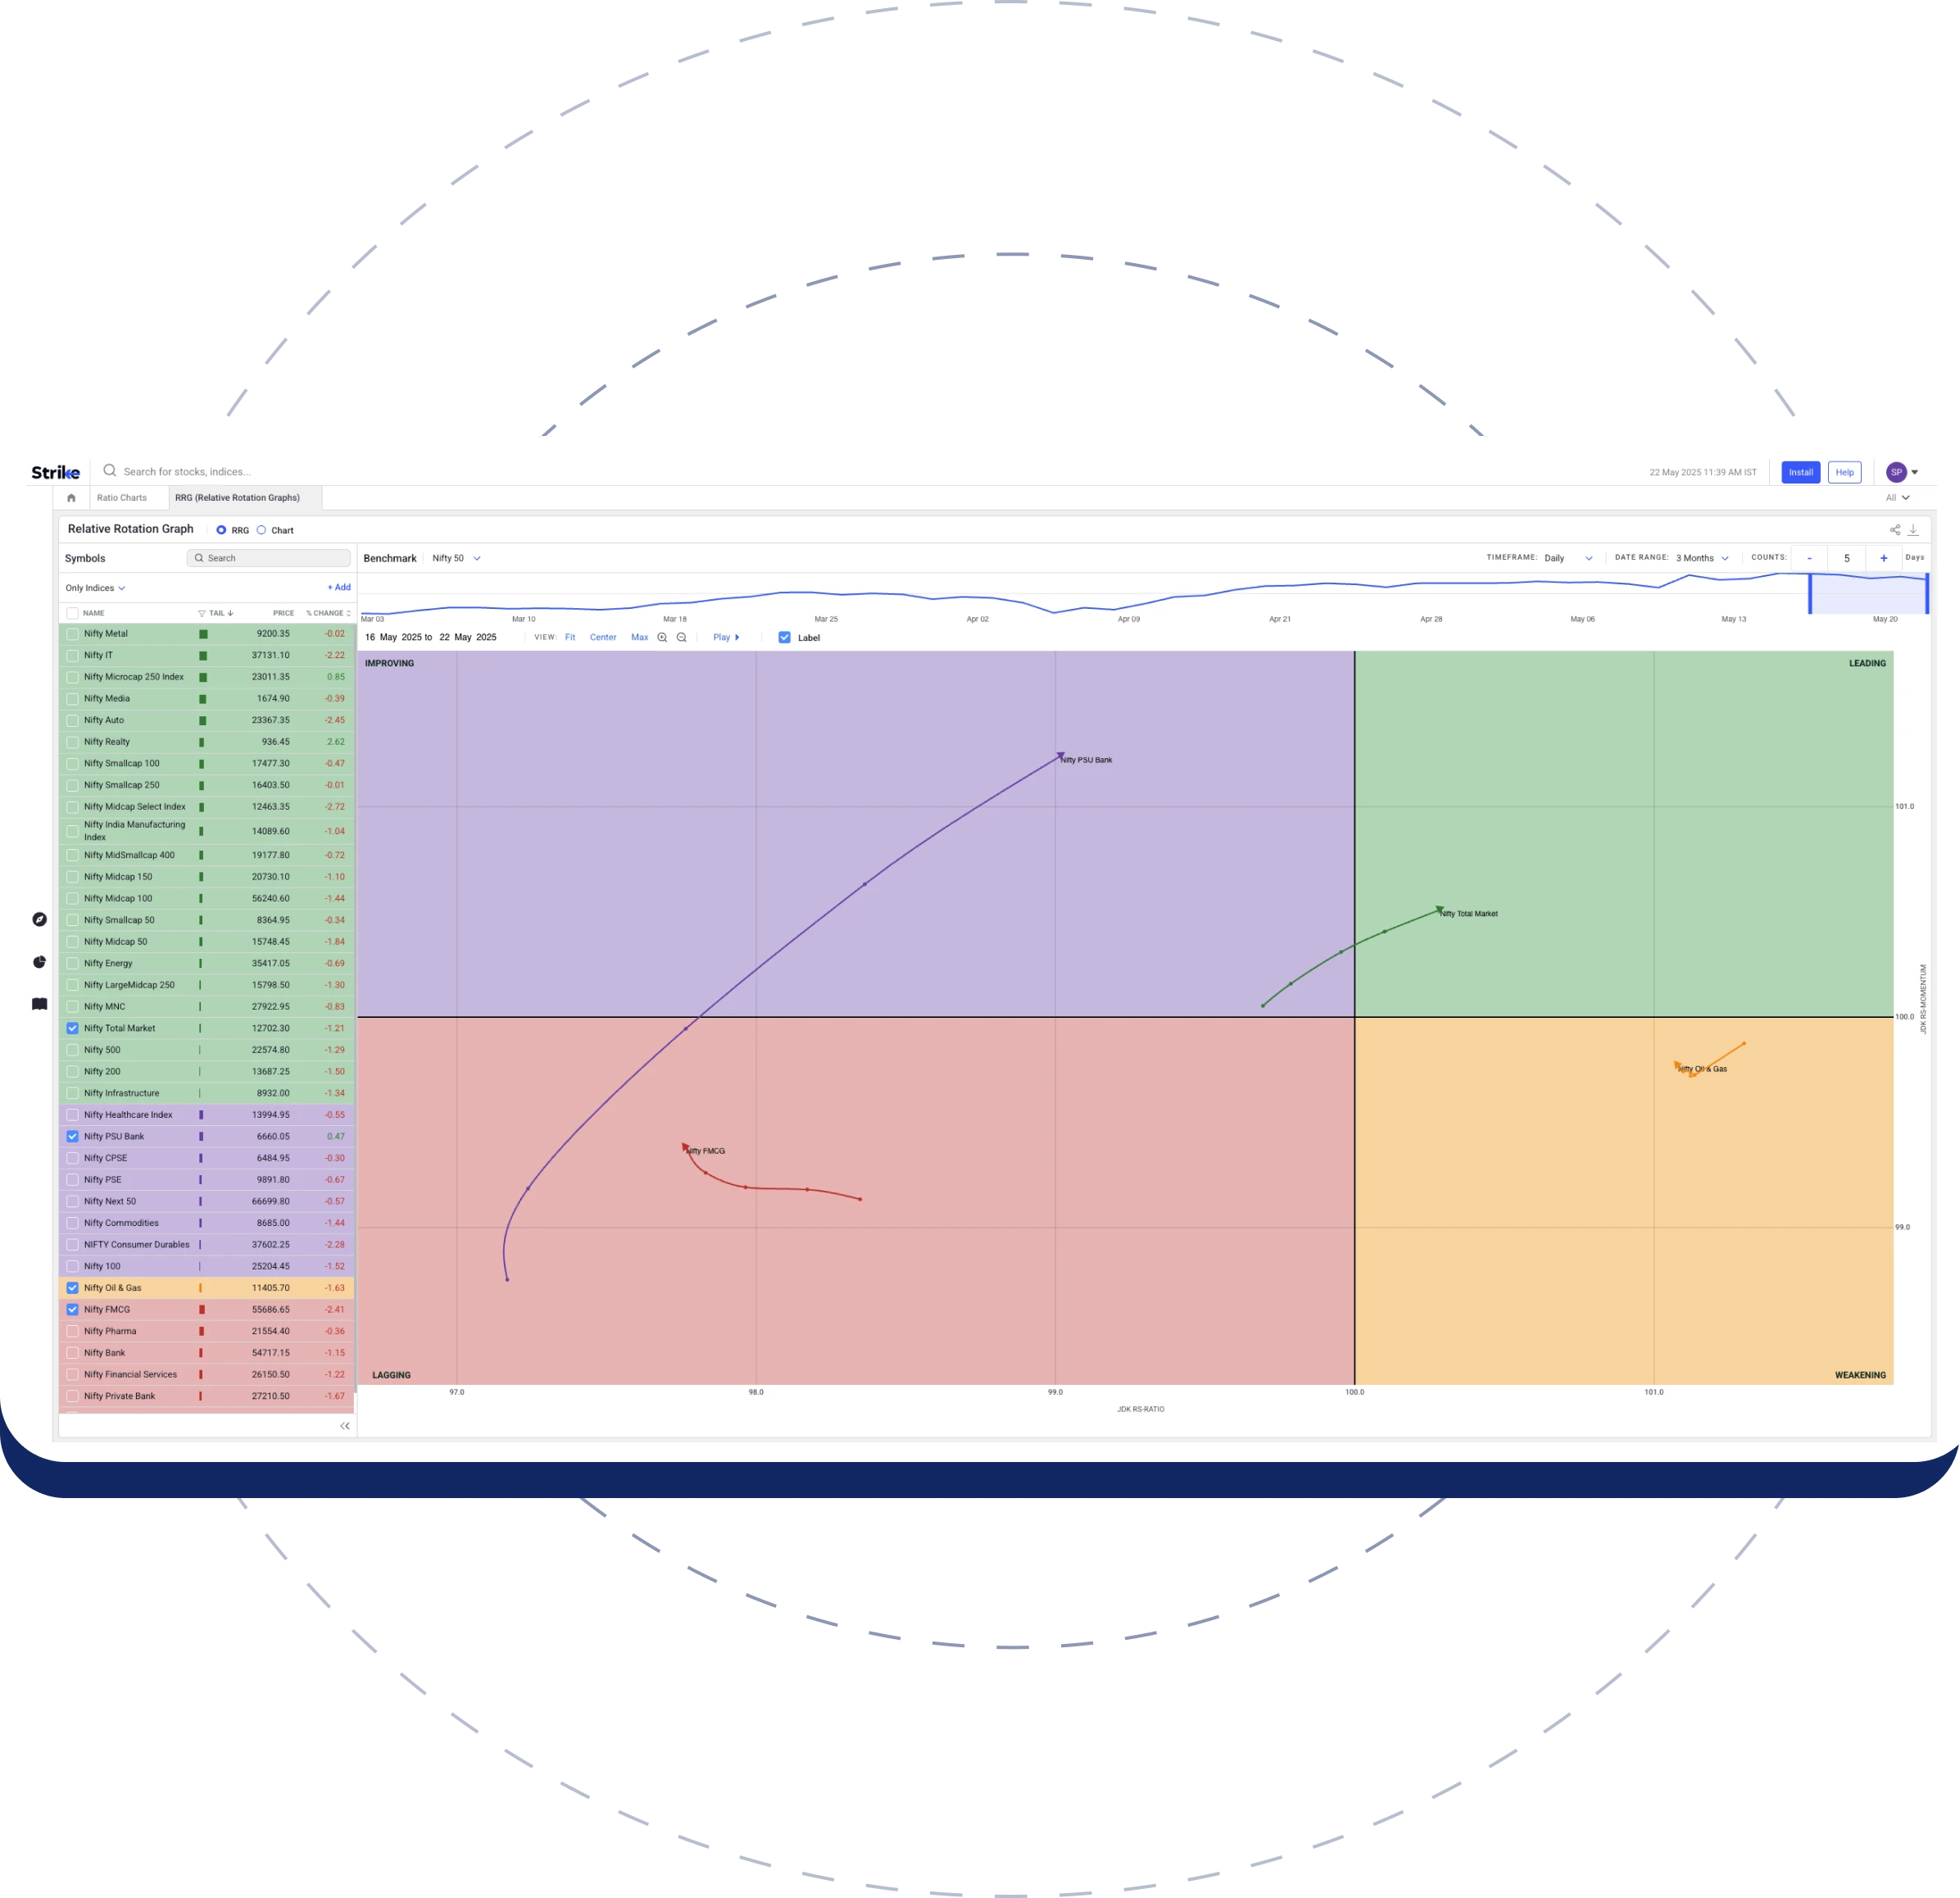The width and height of the screenshot is (1960, 1898).
Task: Click the book icon in left sidebar
Action: pos(40,1004)
